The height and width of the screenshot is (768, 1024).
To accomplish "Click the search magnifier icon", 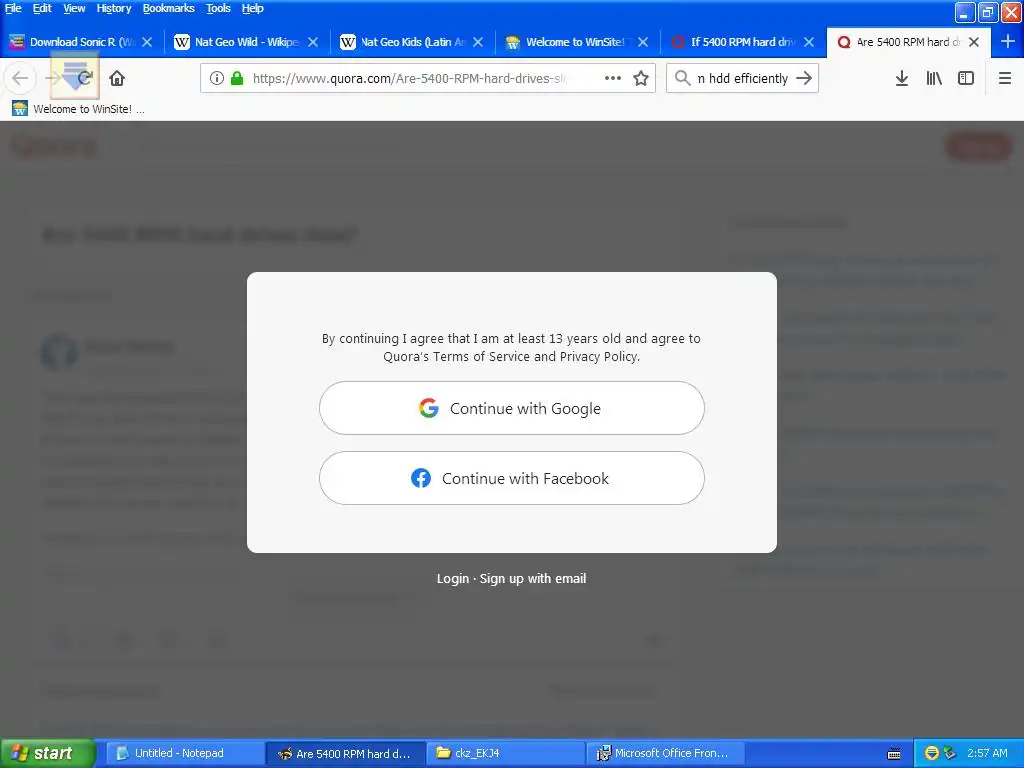I will pos(682,78).
